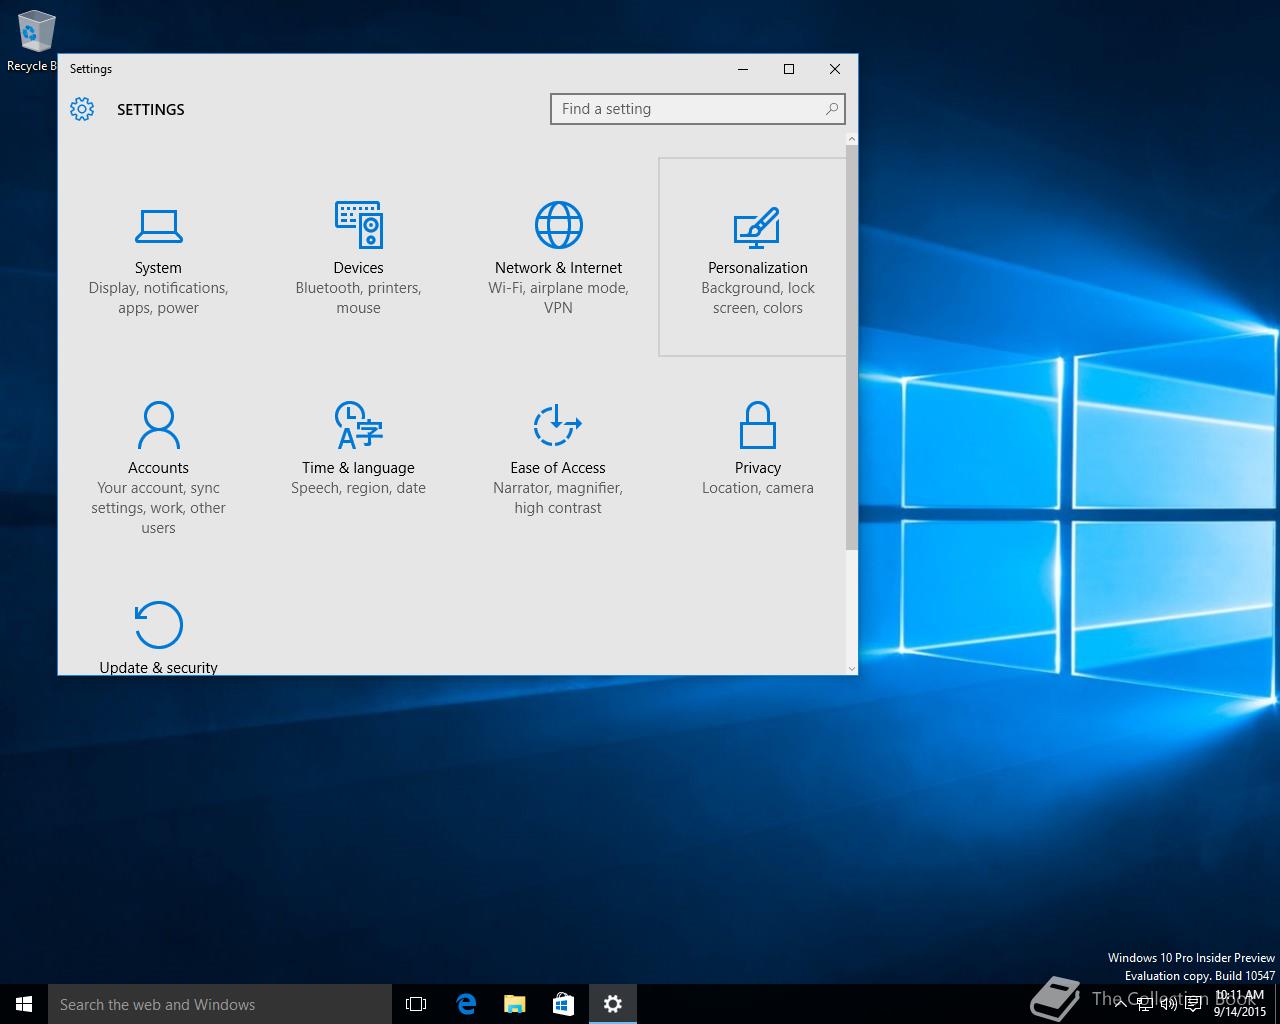Click the Settings window scrollbar thumb
The width and height of the screenshot is (1280, 1024).
(851, 347)
